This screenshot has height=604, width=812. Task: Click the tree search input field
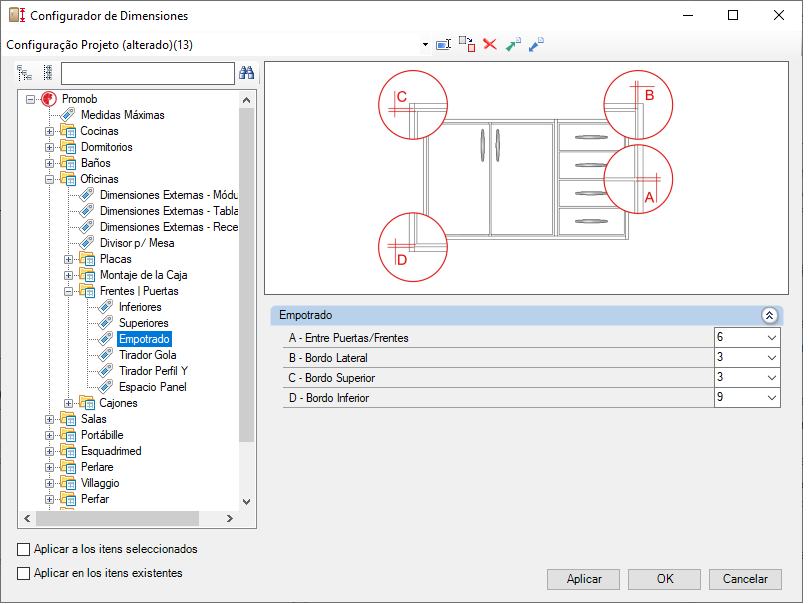pos(148,74)
